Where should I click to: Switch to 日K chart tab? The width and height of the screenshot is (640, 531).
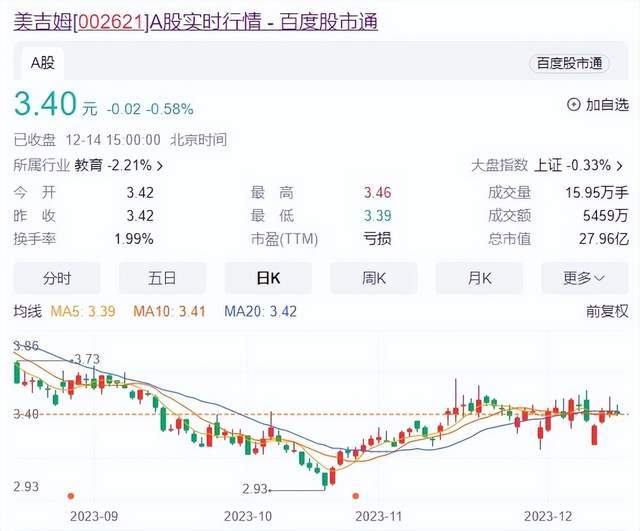coord(268,278)
